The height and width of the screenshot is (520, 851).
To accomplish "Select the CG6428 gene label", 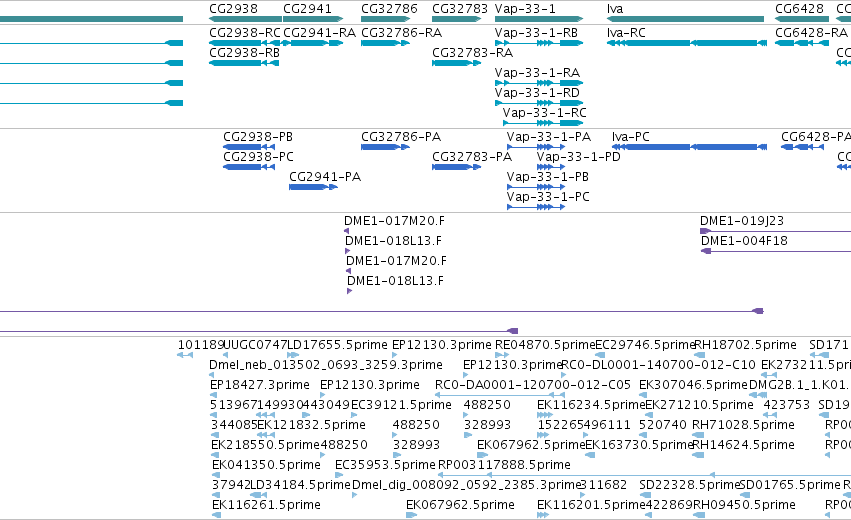I will coord(799,9).
